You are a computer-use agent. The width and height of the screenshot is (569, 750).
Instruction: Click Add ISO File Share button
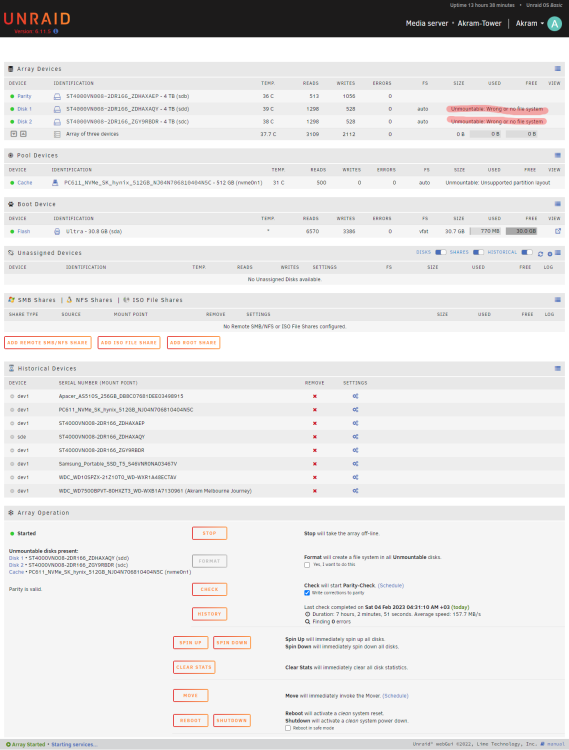[129, 342]
